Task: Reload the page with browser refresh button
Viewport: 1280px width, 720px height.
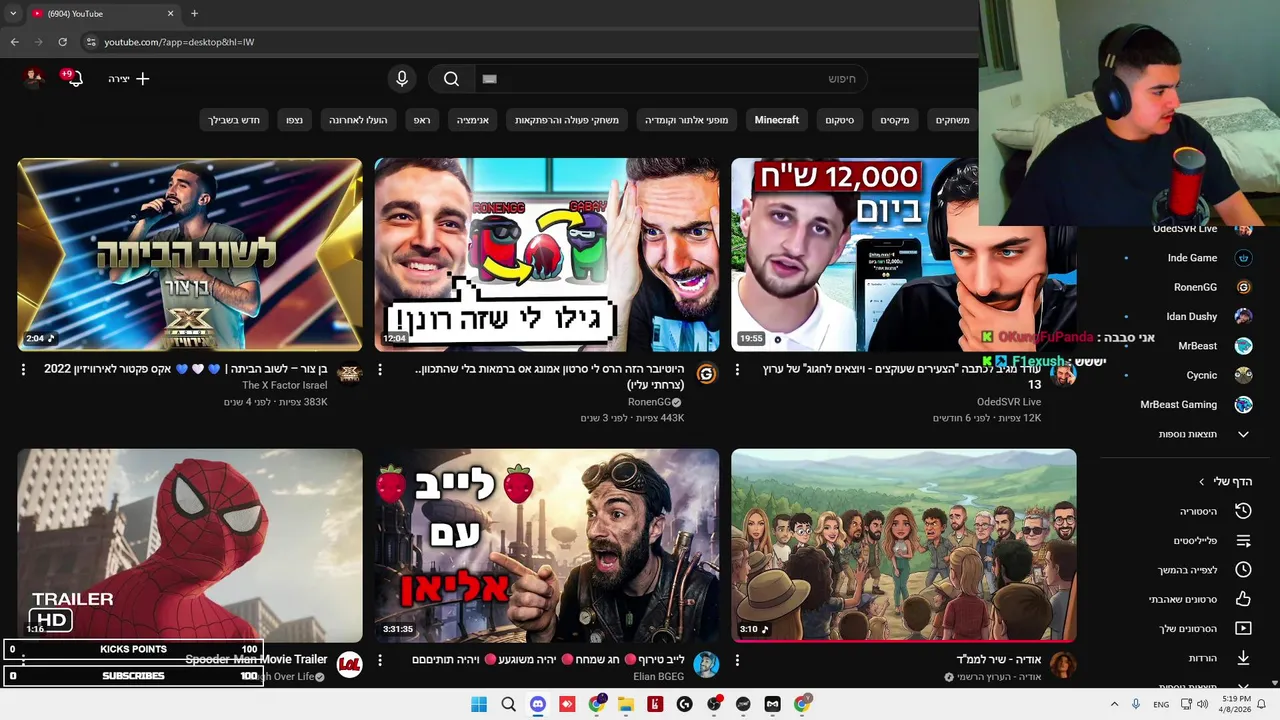Action: pos(62,42)
